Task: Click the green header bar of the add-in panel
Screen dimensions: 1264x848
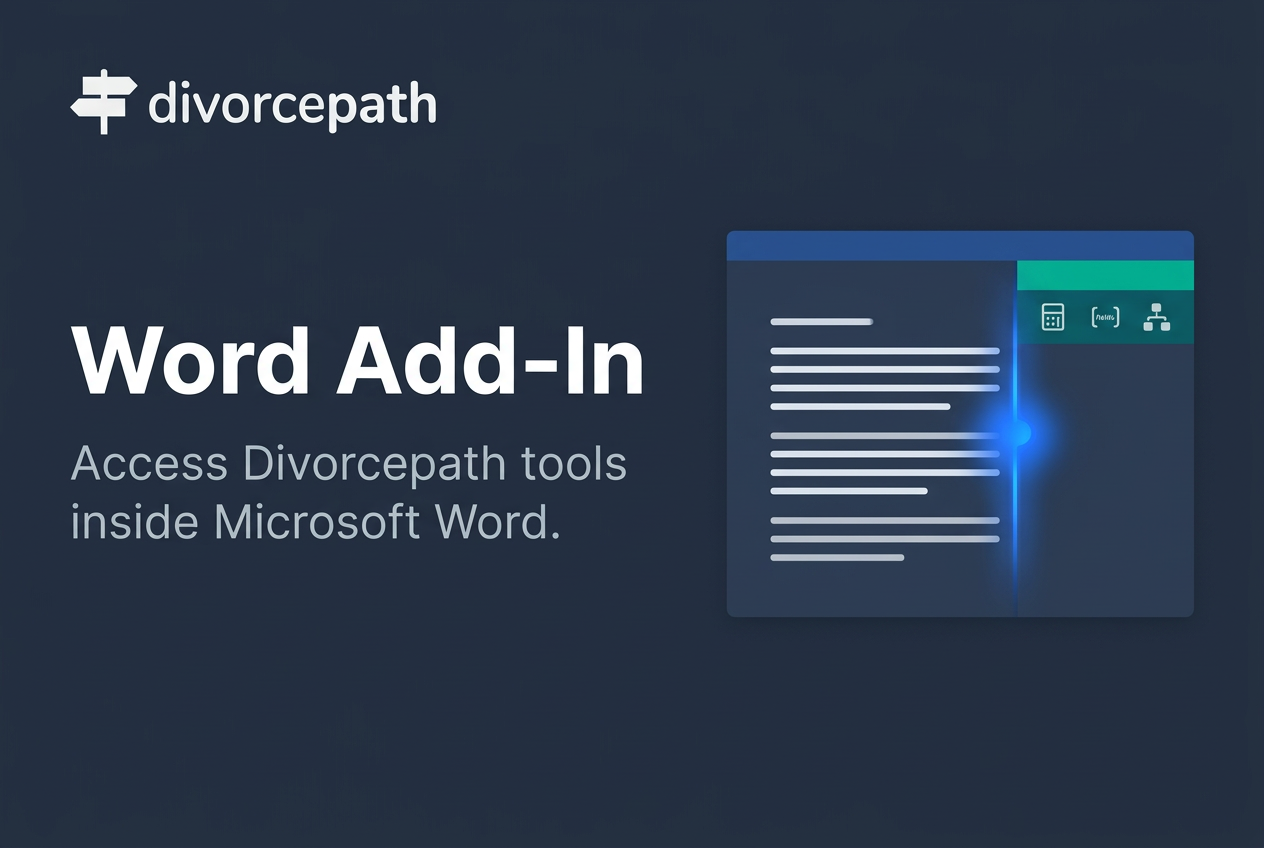Action: pos(1105,275)
